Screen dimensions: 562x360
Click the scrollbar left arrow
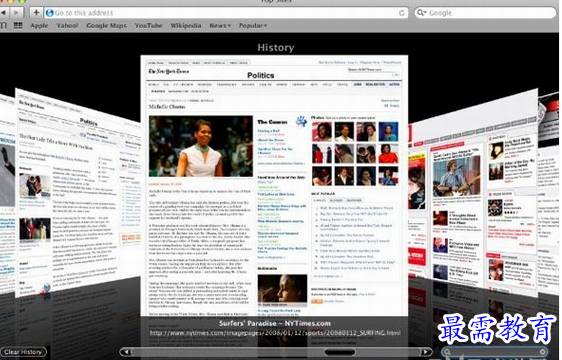pyautogui.click(x=125, y=352)
